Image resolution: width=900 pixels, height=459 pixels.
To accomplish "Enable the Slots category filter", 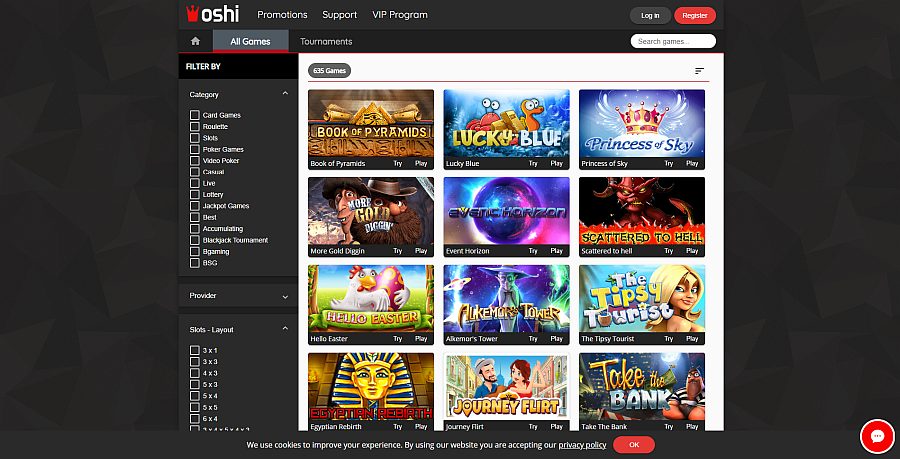I will (x=195, y=138).
